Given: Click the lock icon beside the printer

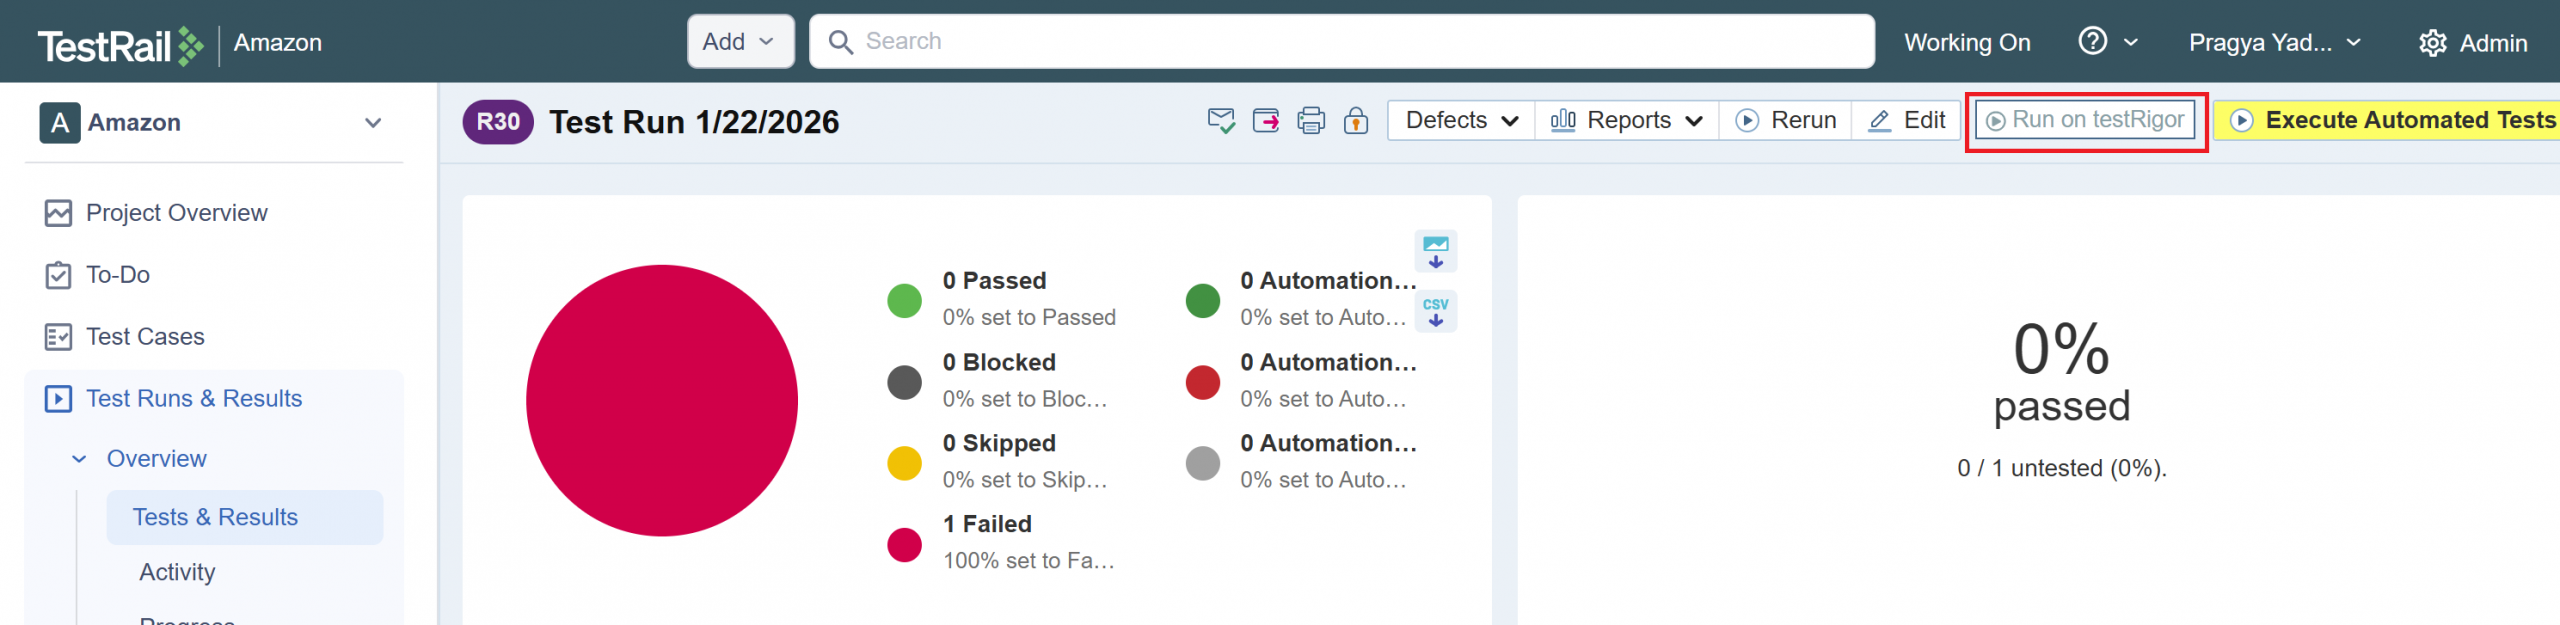Looking at the screenshot, I should coord(1356,121).
